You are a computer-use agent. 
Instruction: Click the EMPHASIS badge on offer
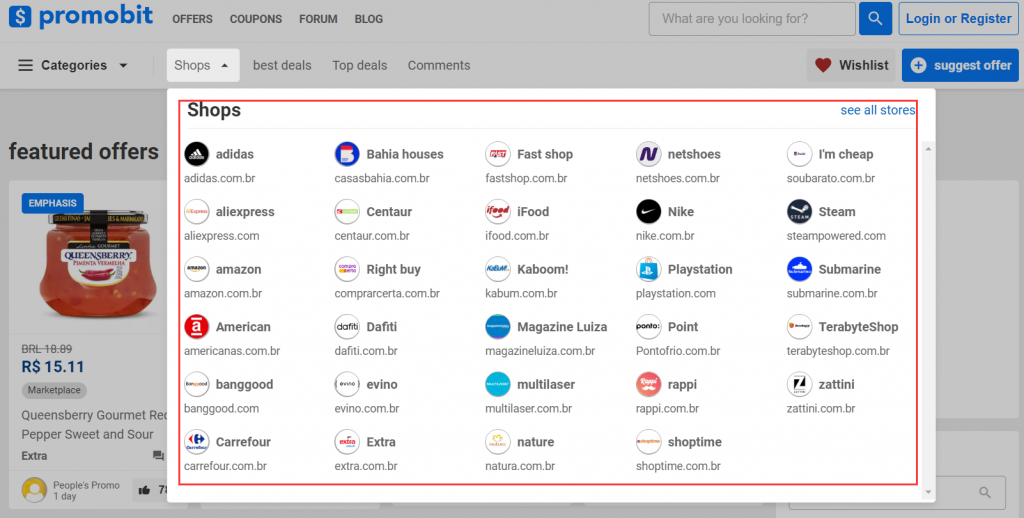(x=52, y=203)
